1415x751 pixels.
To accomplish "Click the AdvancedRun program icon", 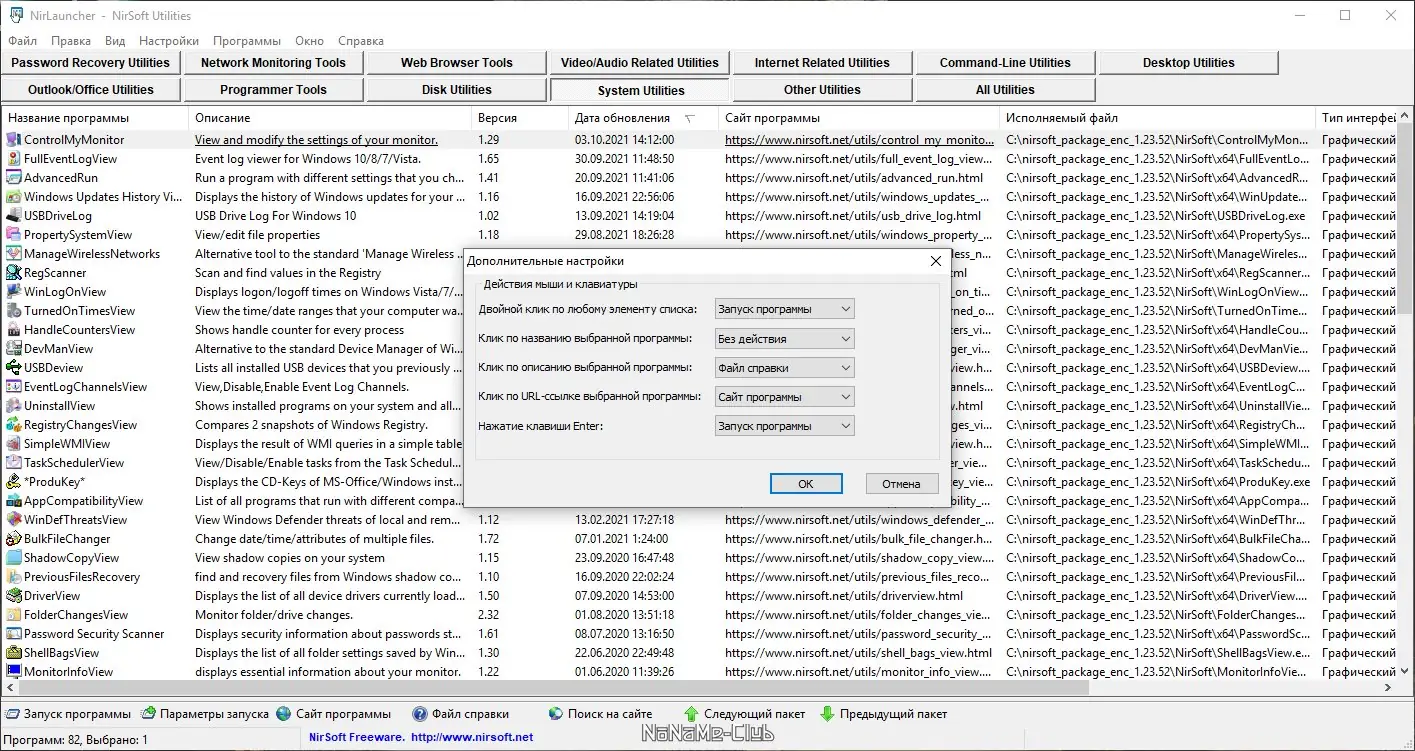I will point(13,178).
